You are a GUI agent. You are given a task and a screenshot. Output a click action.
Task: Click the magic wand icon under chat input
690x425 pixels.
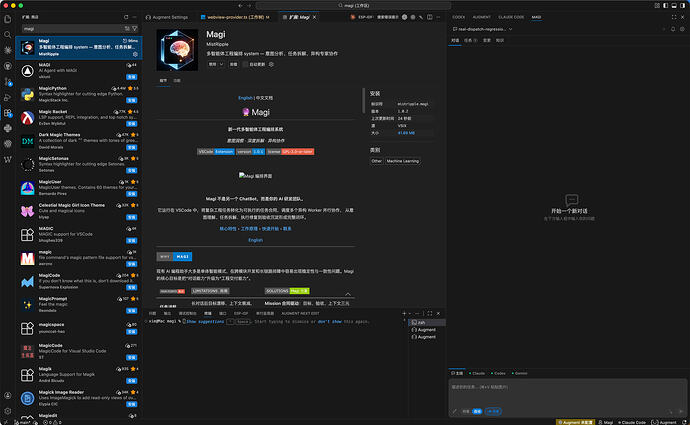(455, 411)
